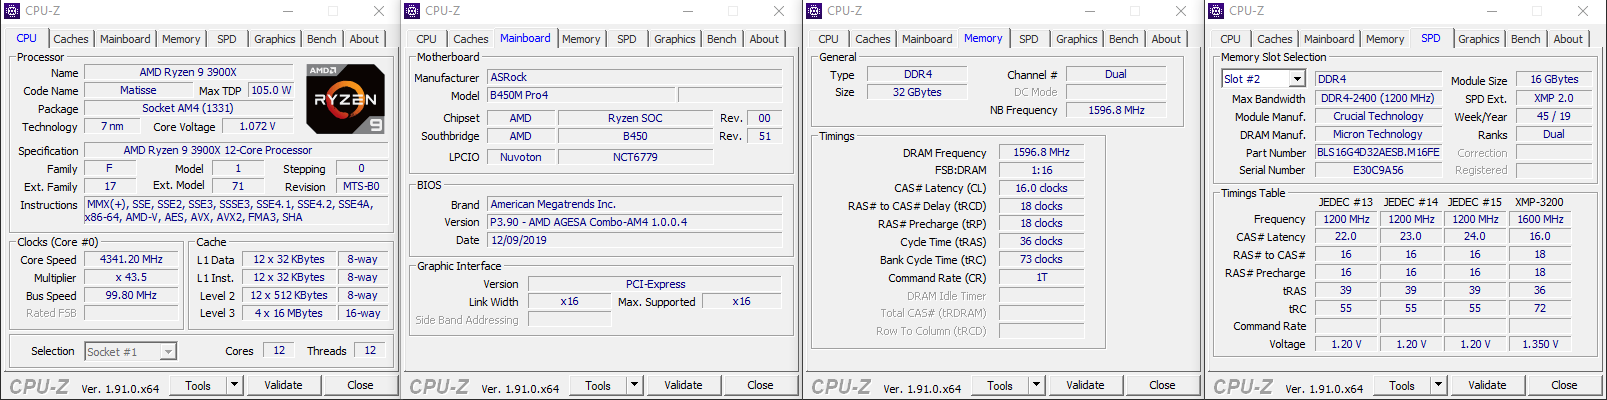
Task: Click the CPU-Z app icon in the CPU window title bar
Action: 12,11
